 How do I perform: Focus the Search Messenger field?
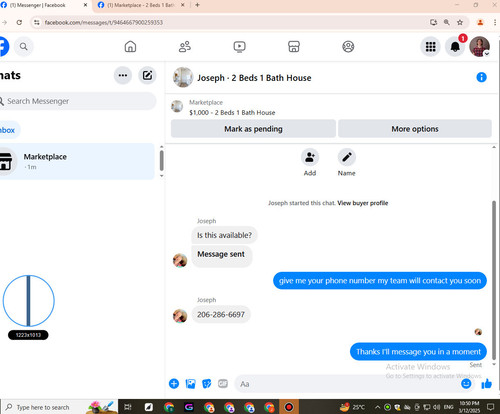click(78, 101)
